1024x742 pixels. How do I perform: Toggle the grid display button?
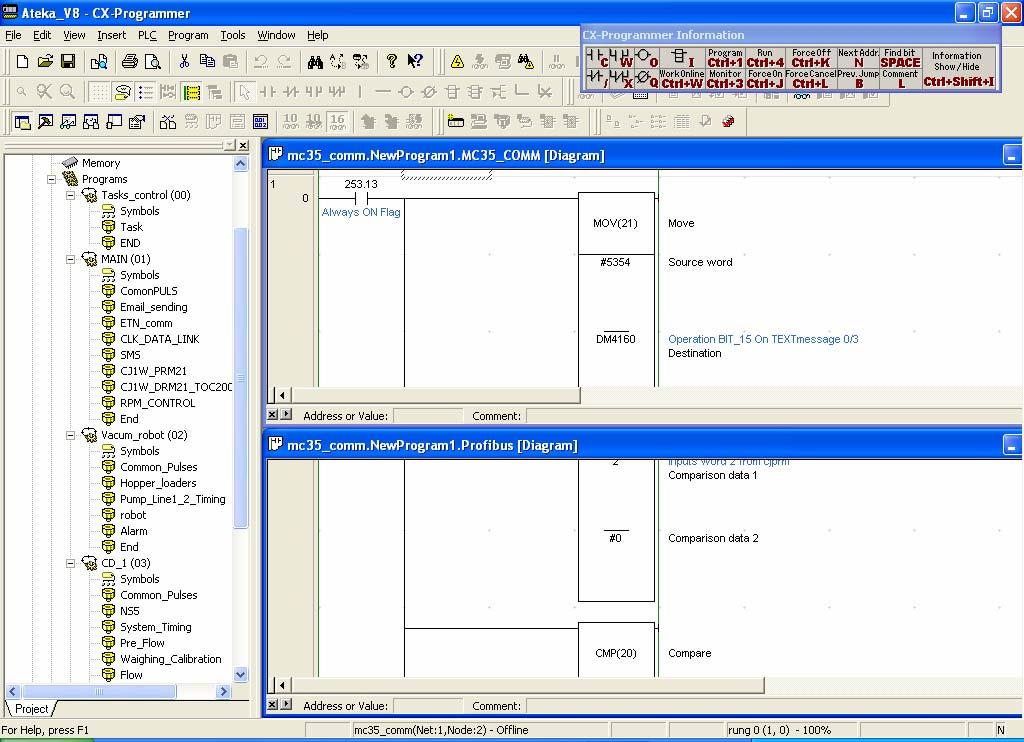pos(99,91)
